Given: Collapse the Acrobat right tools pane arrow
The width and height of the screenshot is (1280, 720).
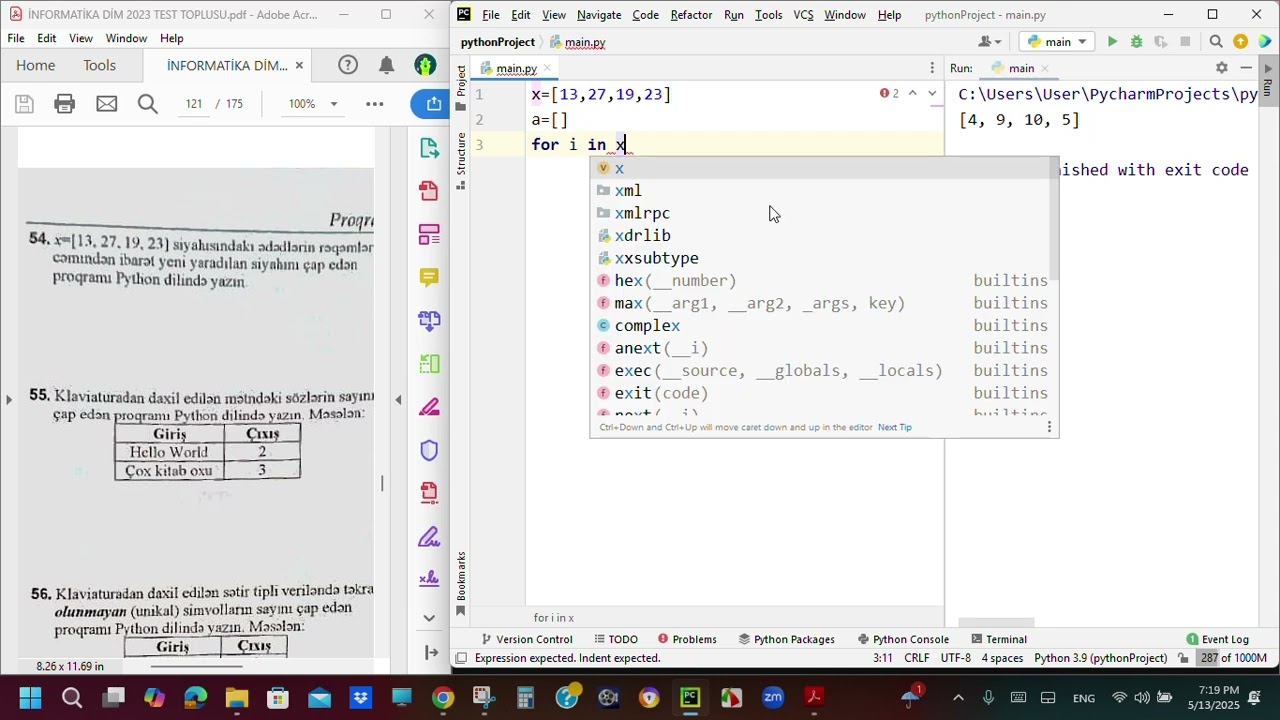Looking at the screenshot, I should click(398, 400).
